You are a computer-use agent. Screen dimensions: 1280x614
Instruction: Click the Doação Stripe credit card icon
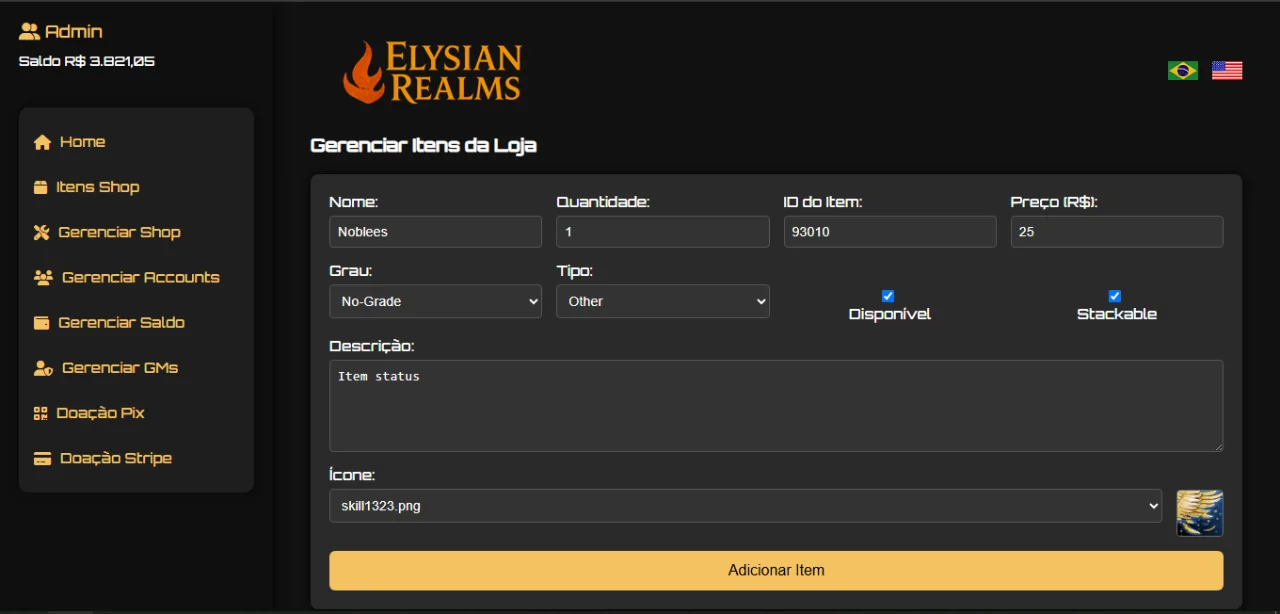42,458
